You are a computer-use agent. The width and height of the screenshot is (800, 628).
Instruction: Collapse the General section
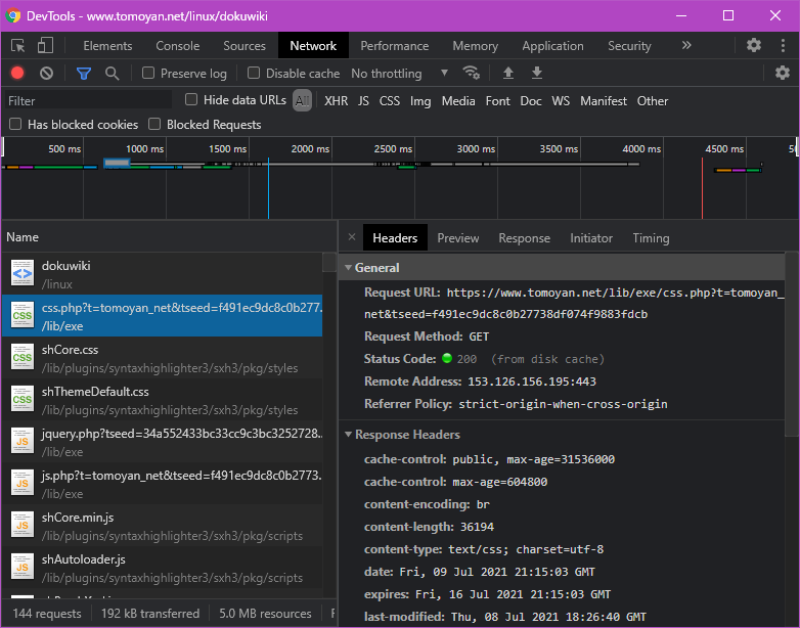point(348,268)
